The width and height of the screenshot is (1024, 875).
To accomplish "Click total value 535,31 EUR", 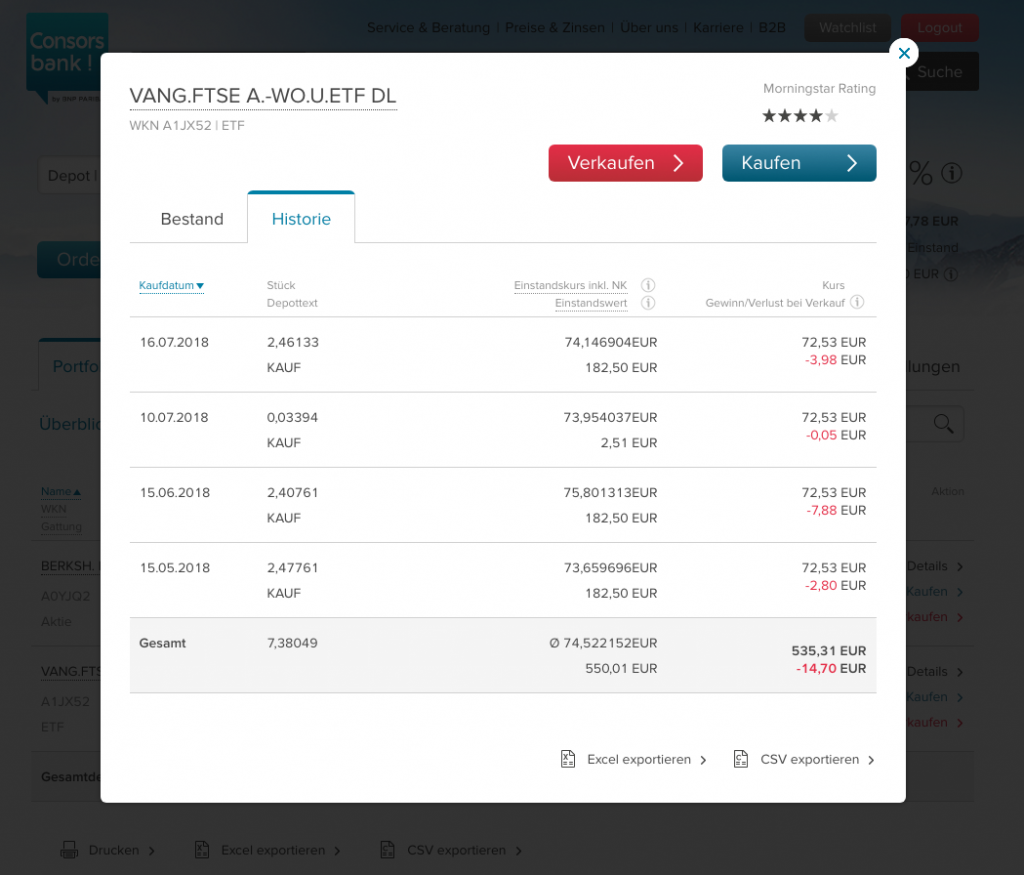I will coord(829,650).
